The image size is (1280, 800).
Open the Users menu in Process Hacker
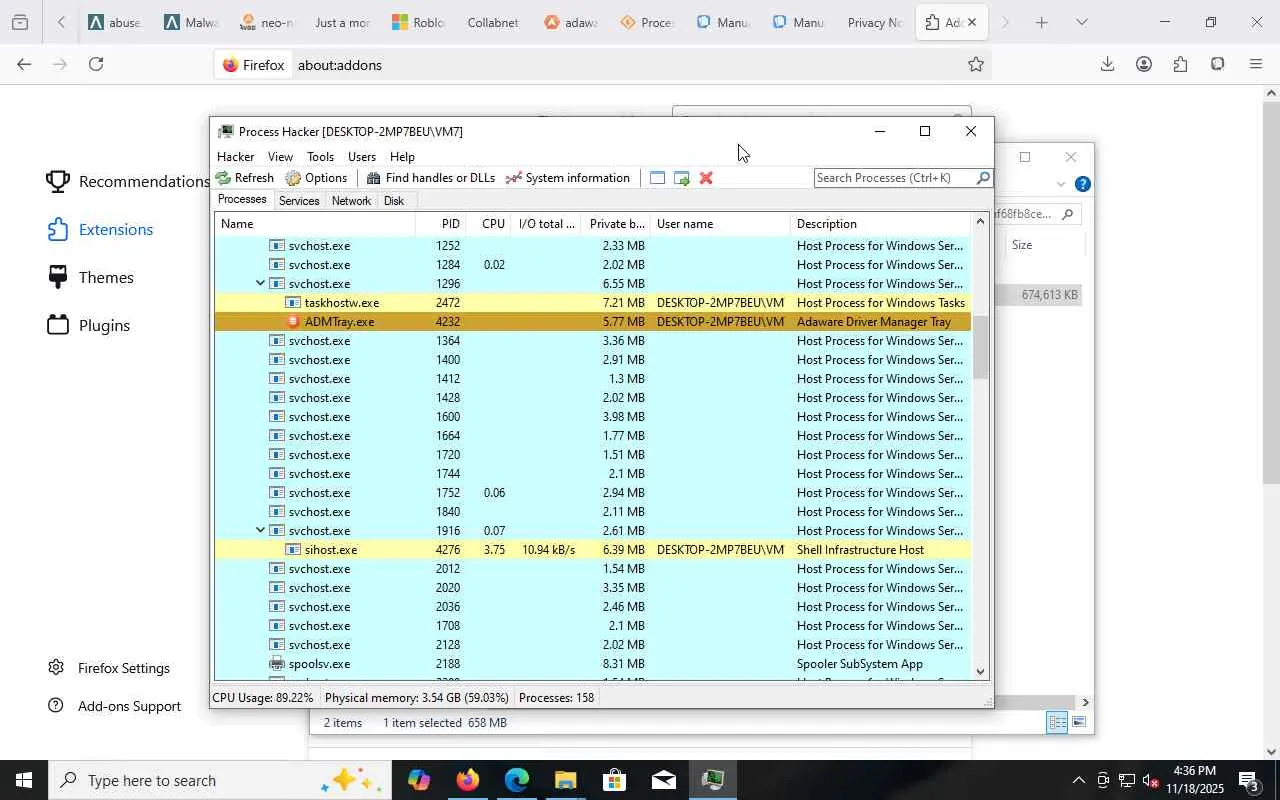click(x=362, y=157)
